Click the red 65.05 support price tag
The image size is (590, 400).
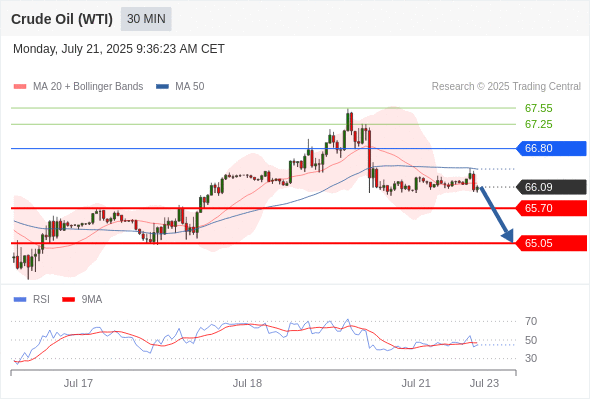tap(551, 243)
